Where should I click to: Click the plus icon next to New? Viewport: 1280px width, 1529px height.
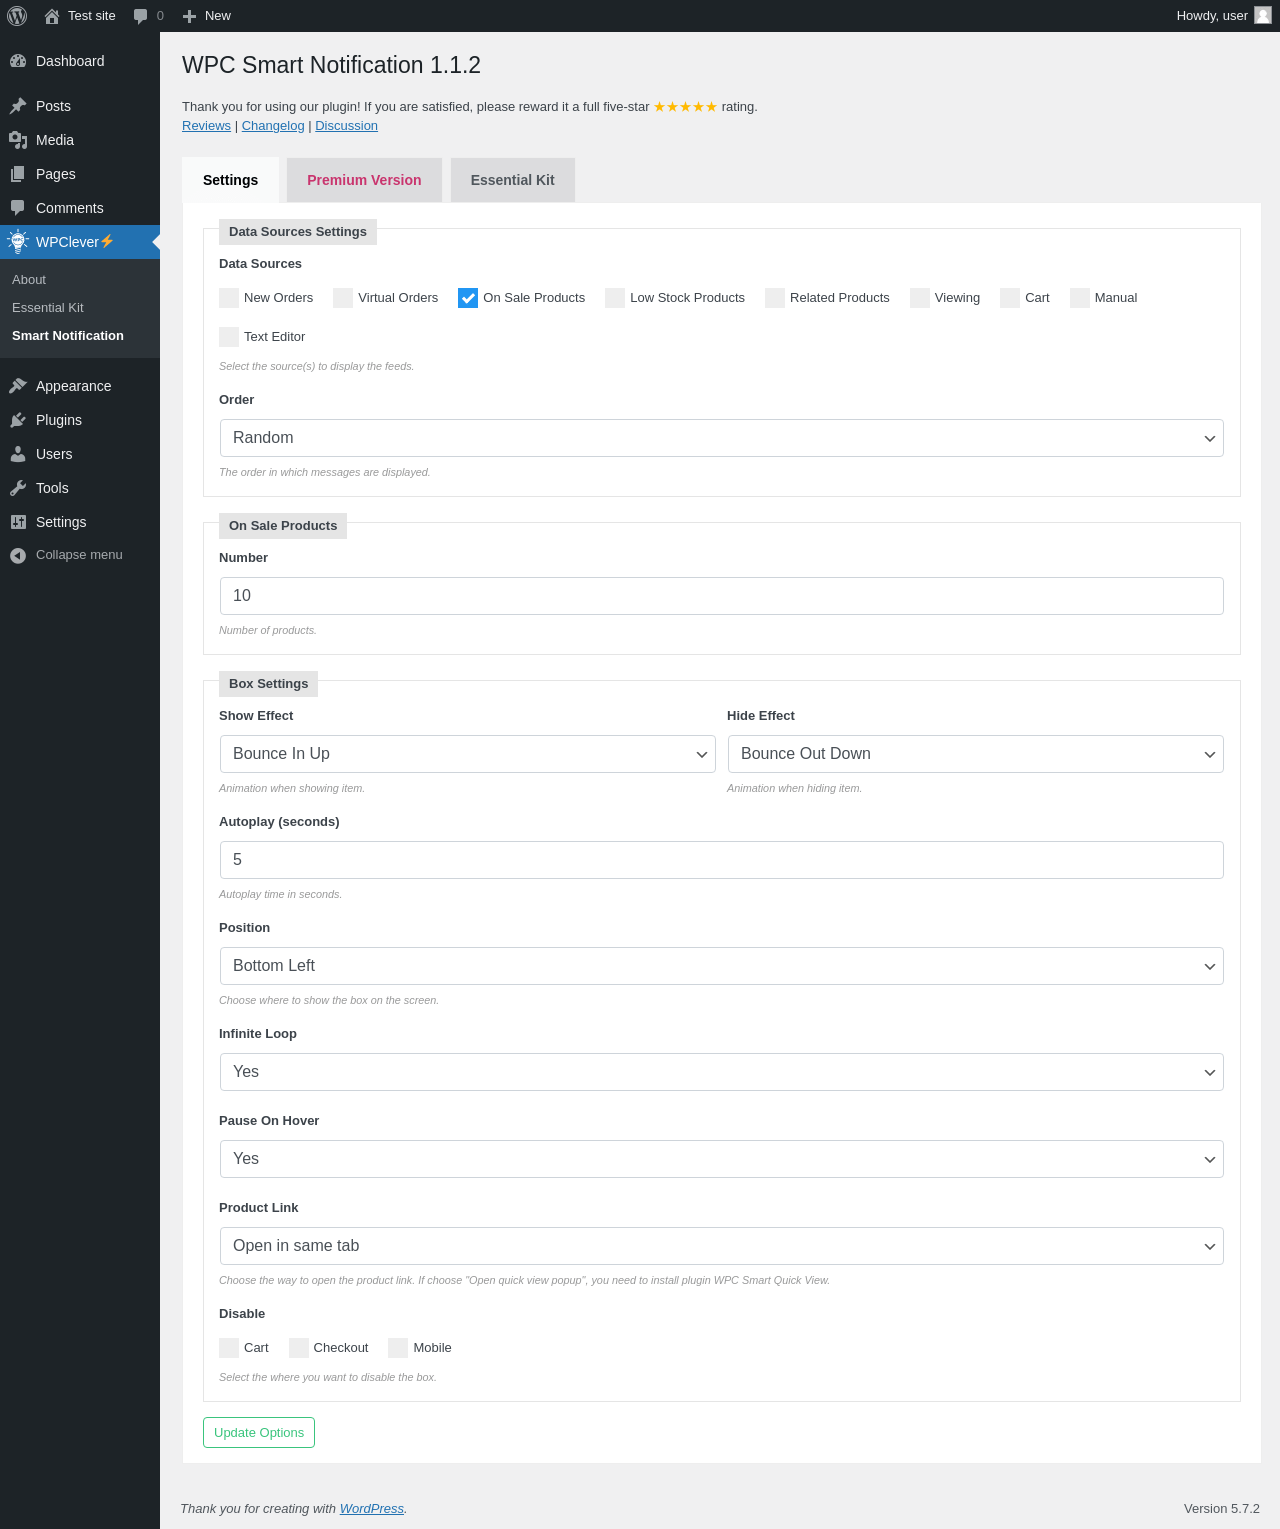tap(189, 16)
